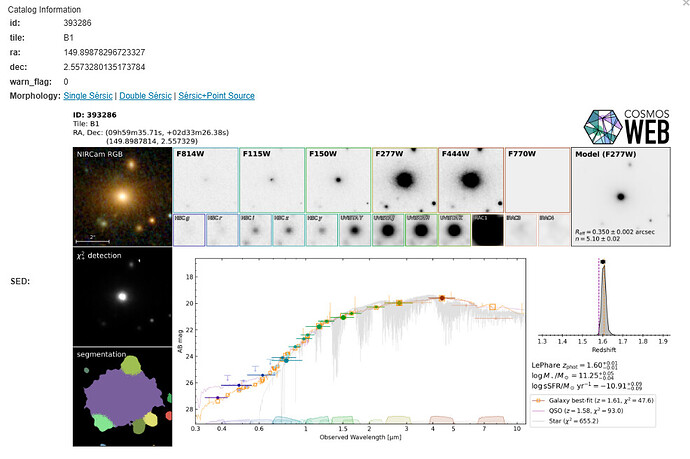This screenshot has height=459, width=690.
Task: Click the bold ID: 393286 figure title
Action: coord(95,115)
